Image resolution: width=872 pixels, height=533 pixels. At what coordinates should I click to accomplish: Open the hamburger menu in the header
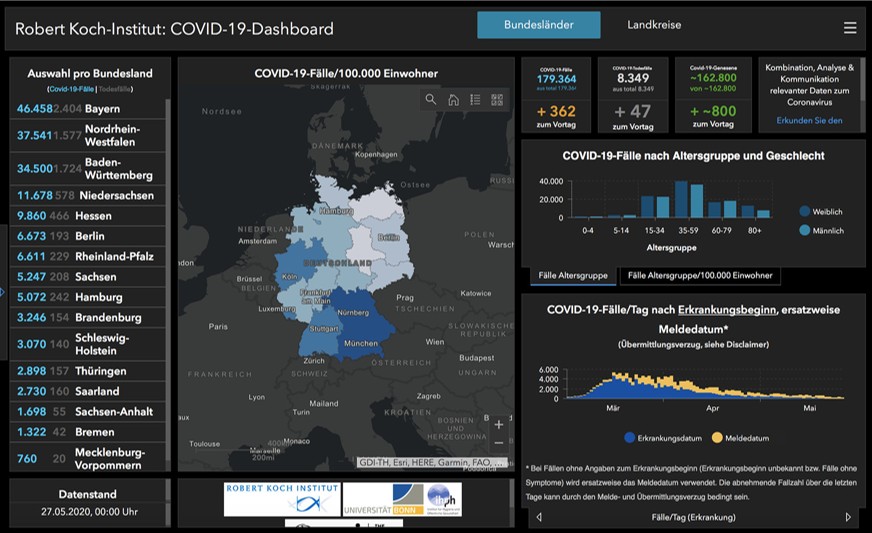coord(850,28)
